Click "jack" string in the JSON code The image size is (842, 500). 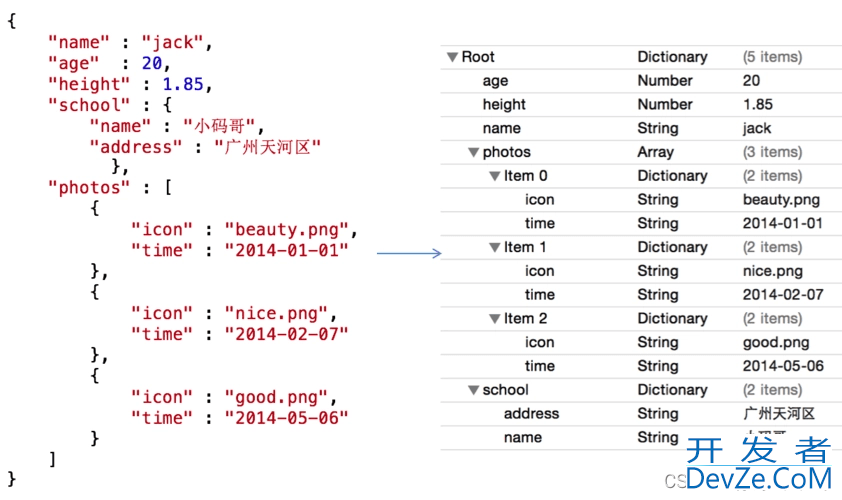coord(172,42)
